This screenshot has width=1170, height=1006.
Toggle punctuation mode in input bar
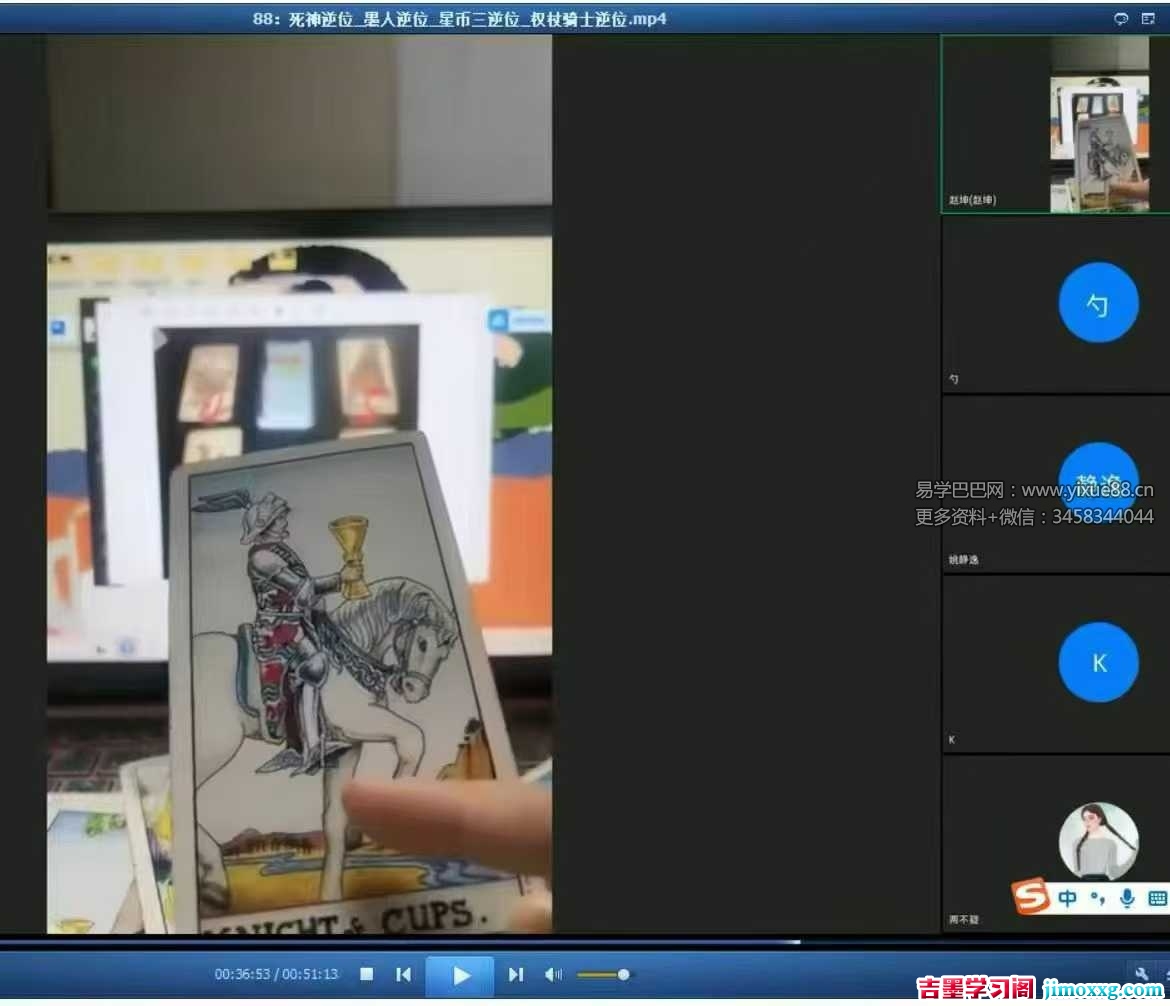(1098, 898)
